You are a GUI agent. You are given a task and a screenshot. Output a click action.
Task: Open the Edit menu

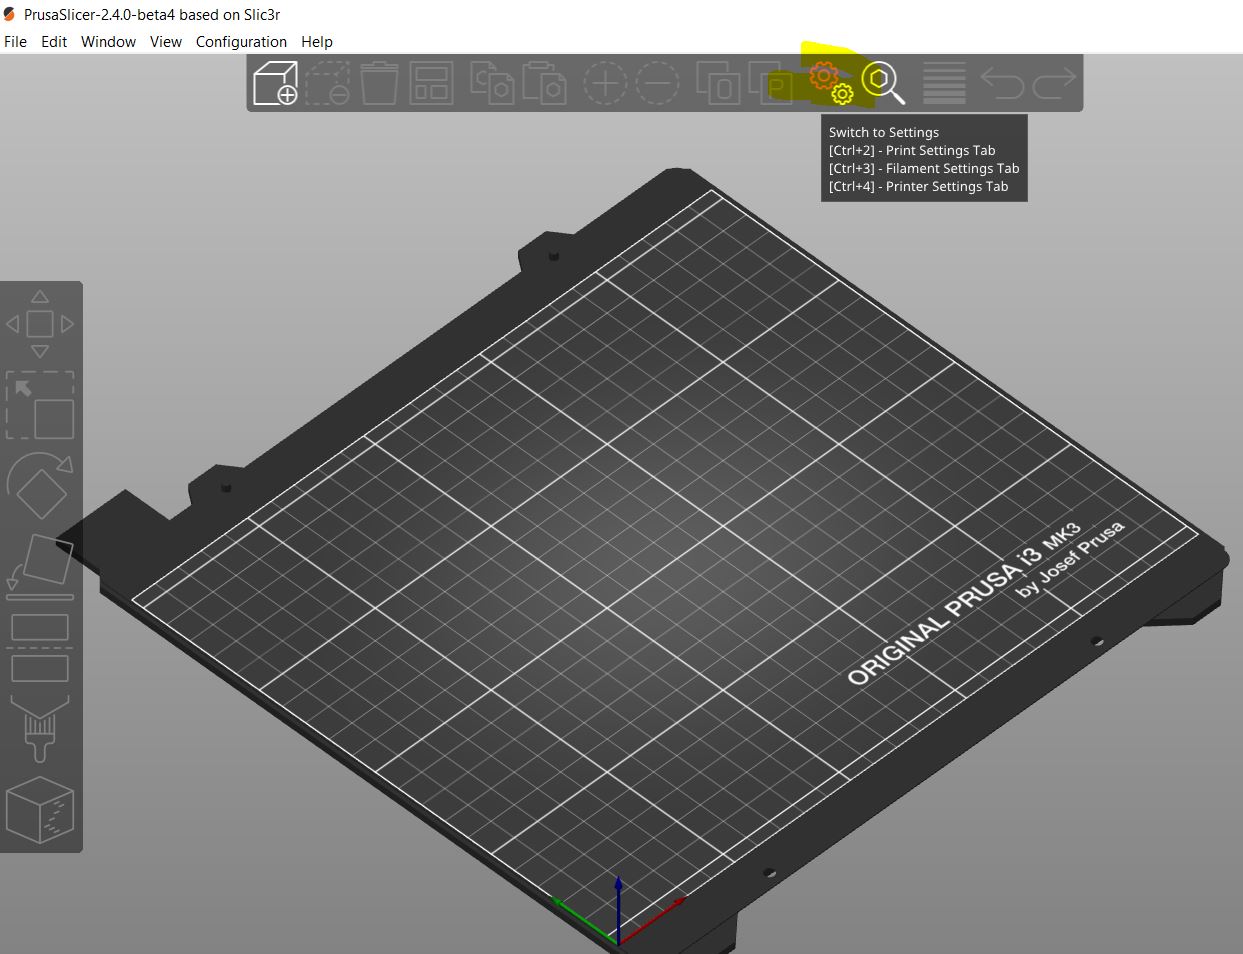54,41
